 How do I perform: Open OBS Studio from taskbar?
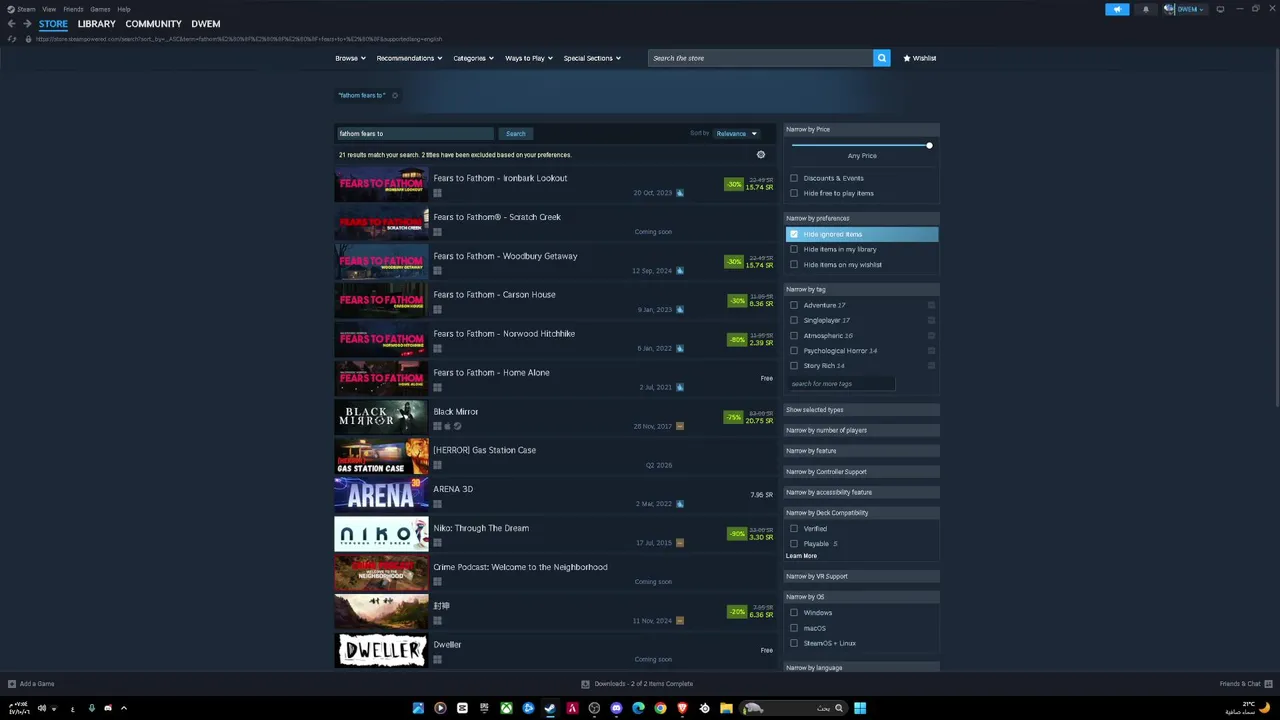[x=594, y=708]
